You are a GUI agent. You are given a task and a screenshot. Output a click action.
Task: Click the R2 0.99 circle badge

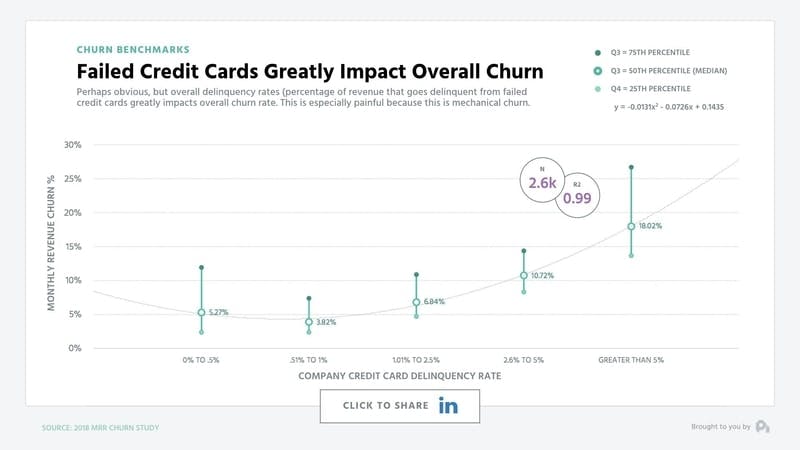point(578,196)
